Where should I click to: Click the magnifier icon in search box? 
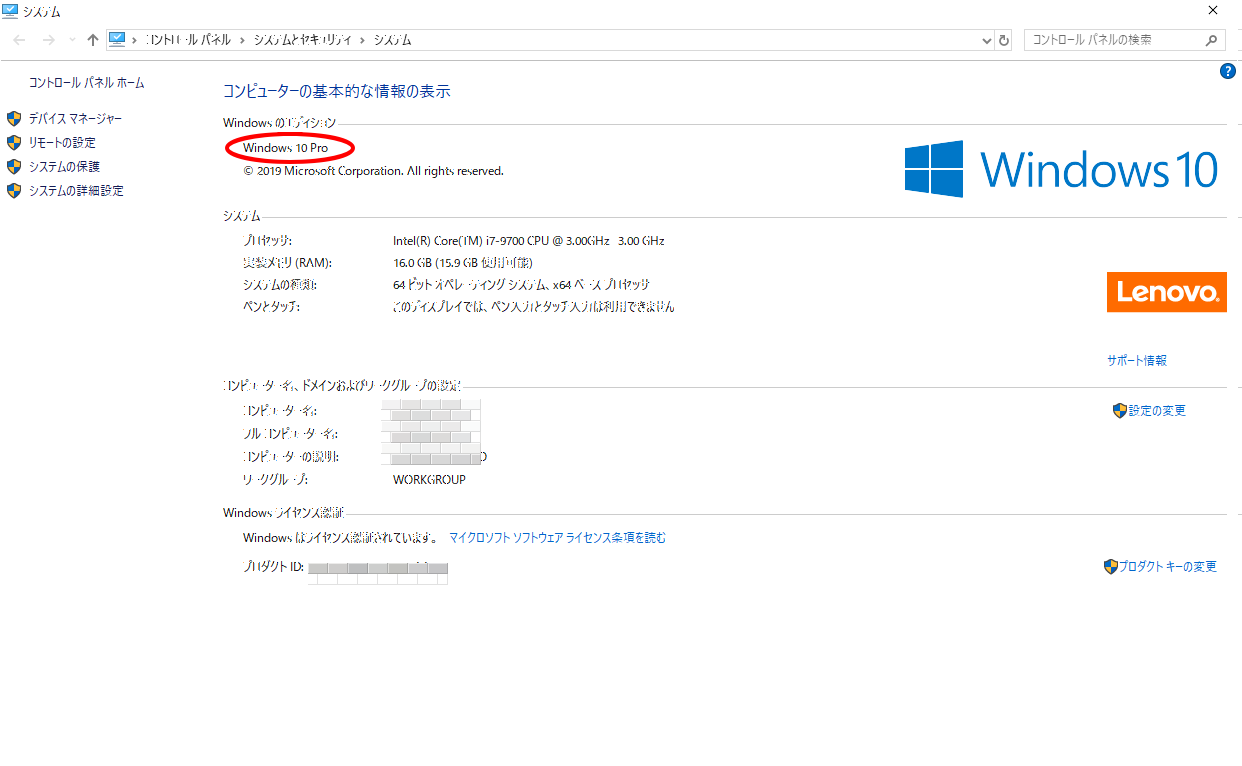tap(1211, 40)
